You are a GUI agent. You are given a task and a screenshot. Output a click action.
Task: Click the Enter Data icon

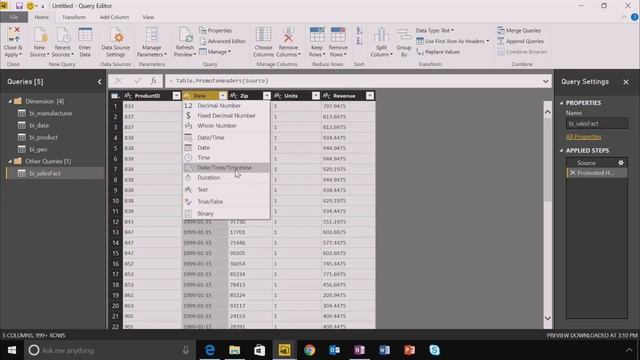(85, 35)
